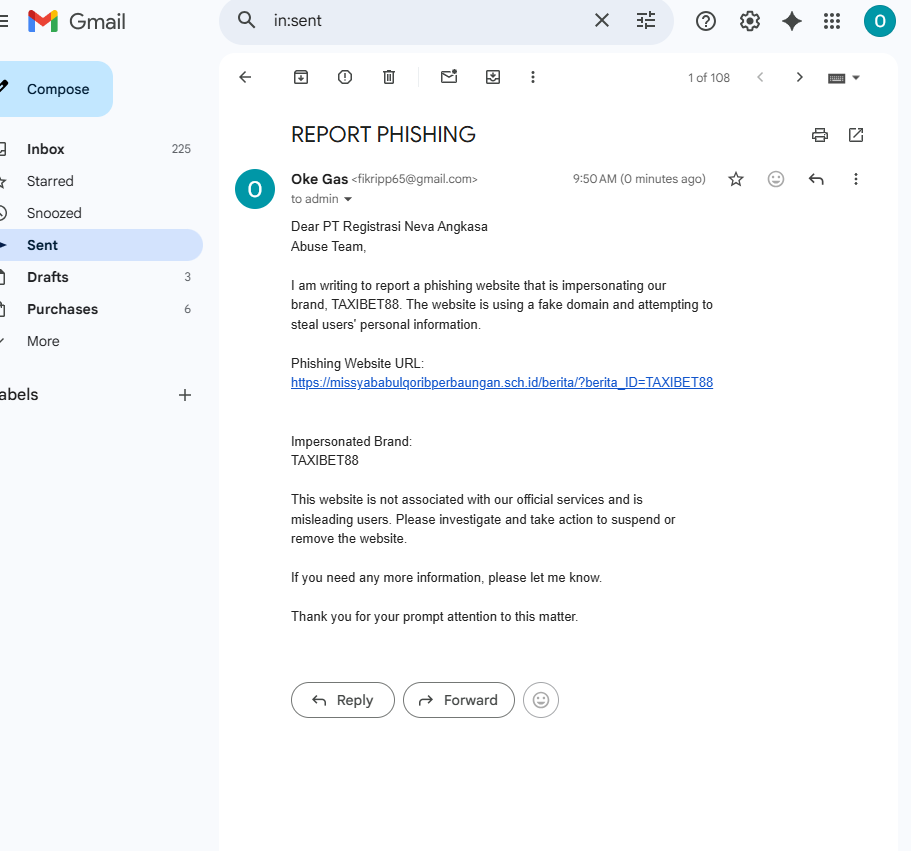Mark email as unread
The height and width of the screenshot is (851, 911).
tap(449, 77)
